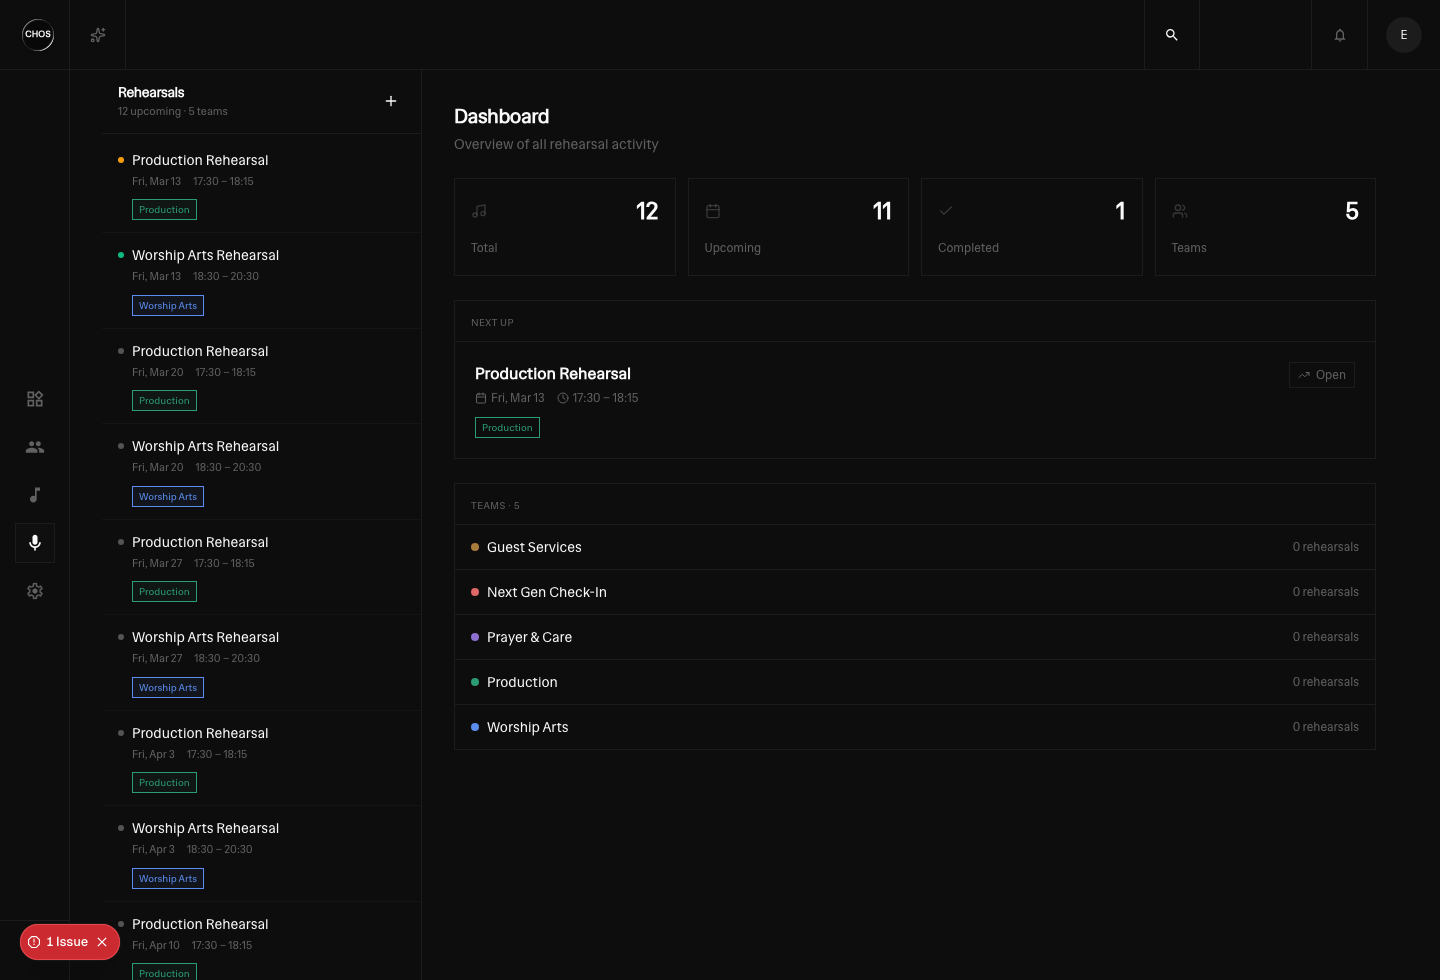Open Production Rehearsal on Fri, Apr 3

pyautogui.click(x=262, y=758)
